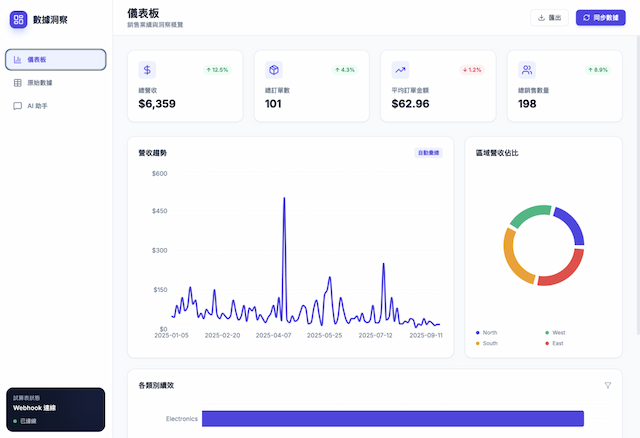Click the Electronics bar in category chart

point(392,418)
